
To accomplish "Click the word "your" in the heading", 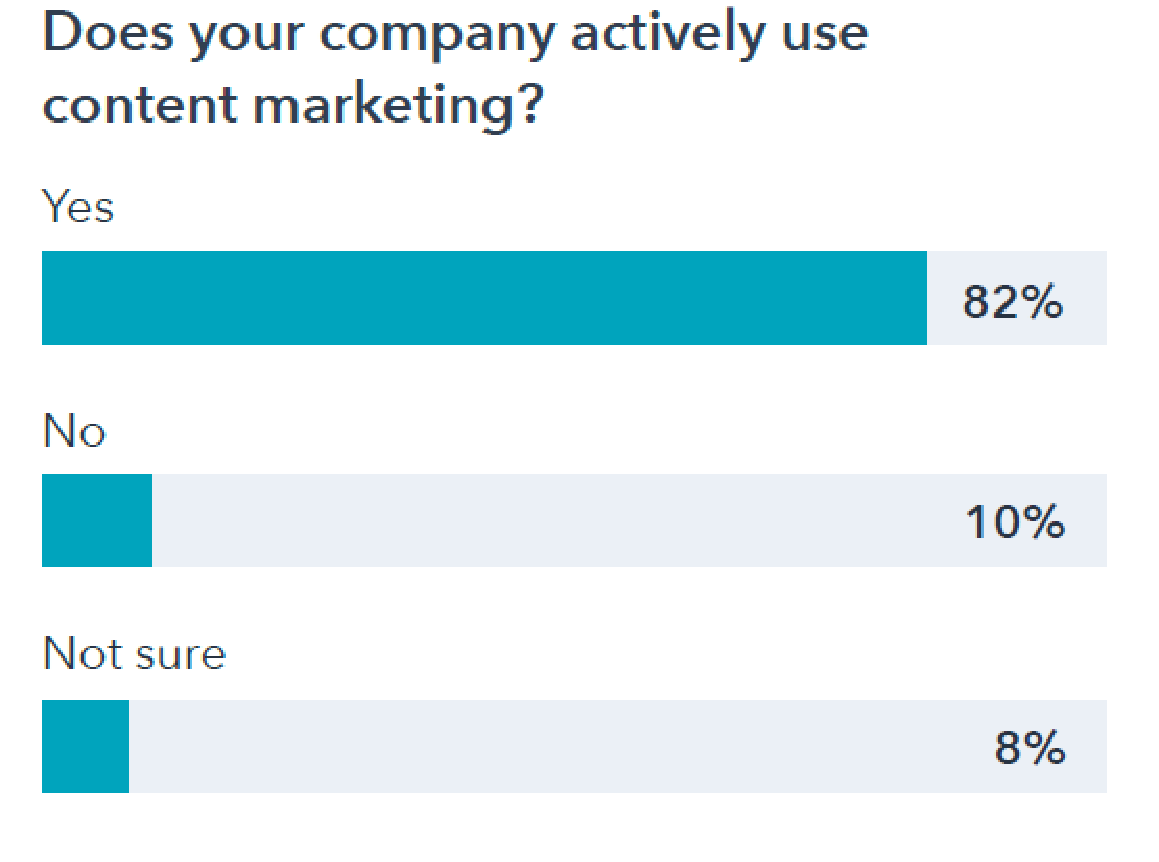I will point(237,37).
